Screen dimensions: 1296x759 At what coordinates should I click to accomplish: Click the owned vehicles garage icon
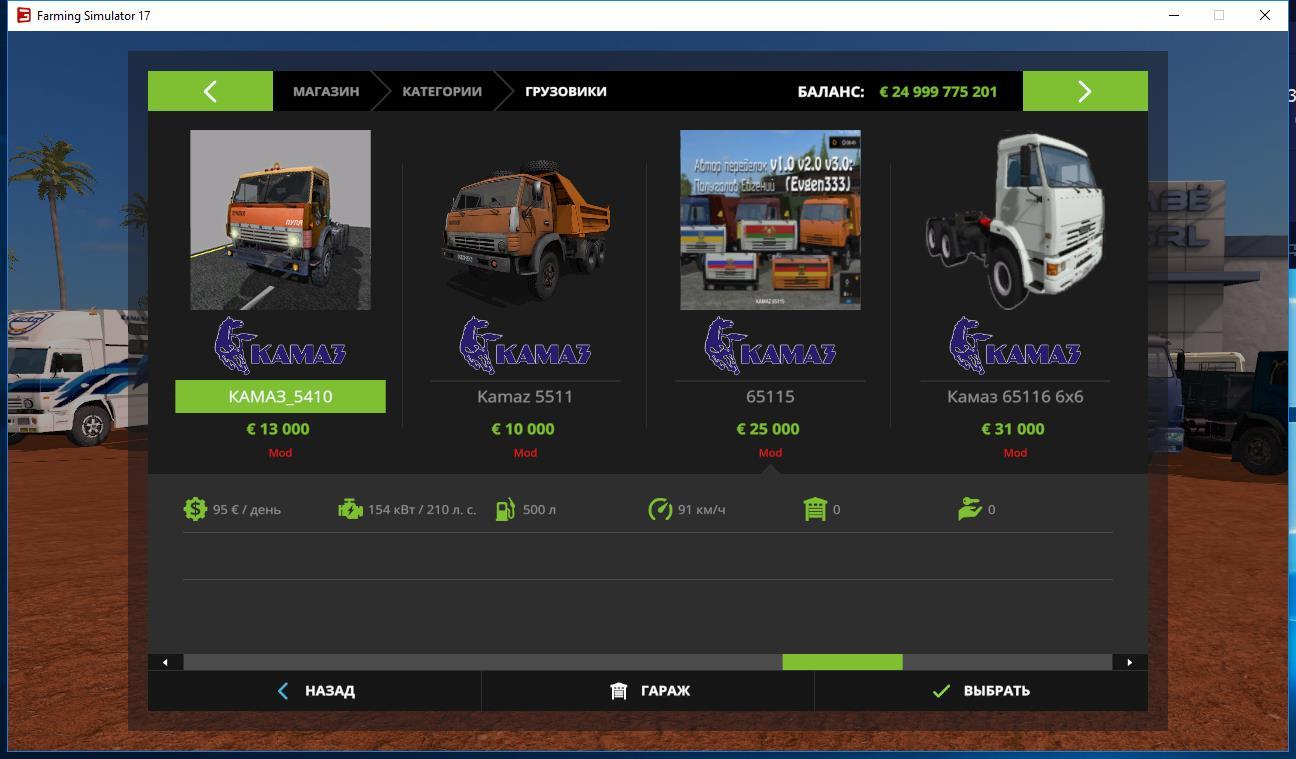click(x=815, y=509)
